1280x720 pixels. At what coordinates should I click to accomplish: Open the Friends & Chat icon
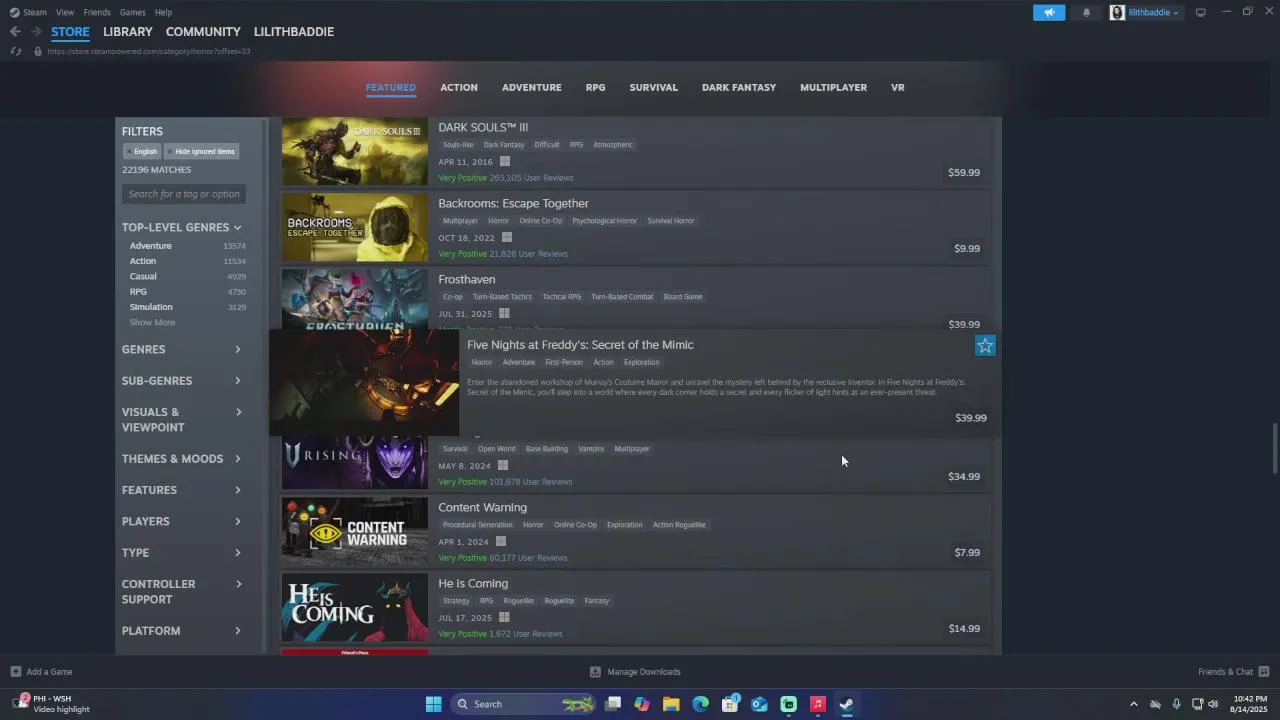tap(1264, 672)
